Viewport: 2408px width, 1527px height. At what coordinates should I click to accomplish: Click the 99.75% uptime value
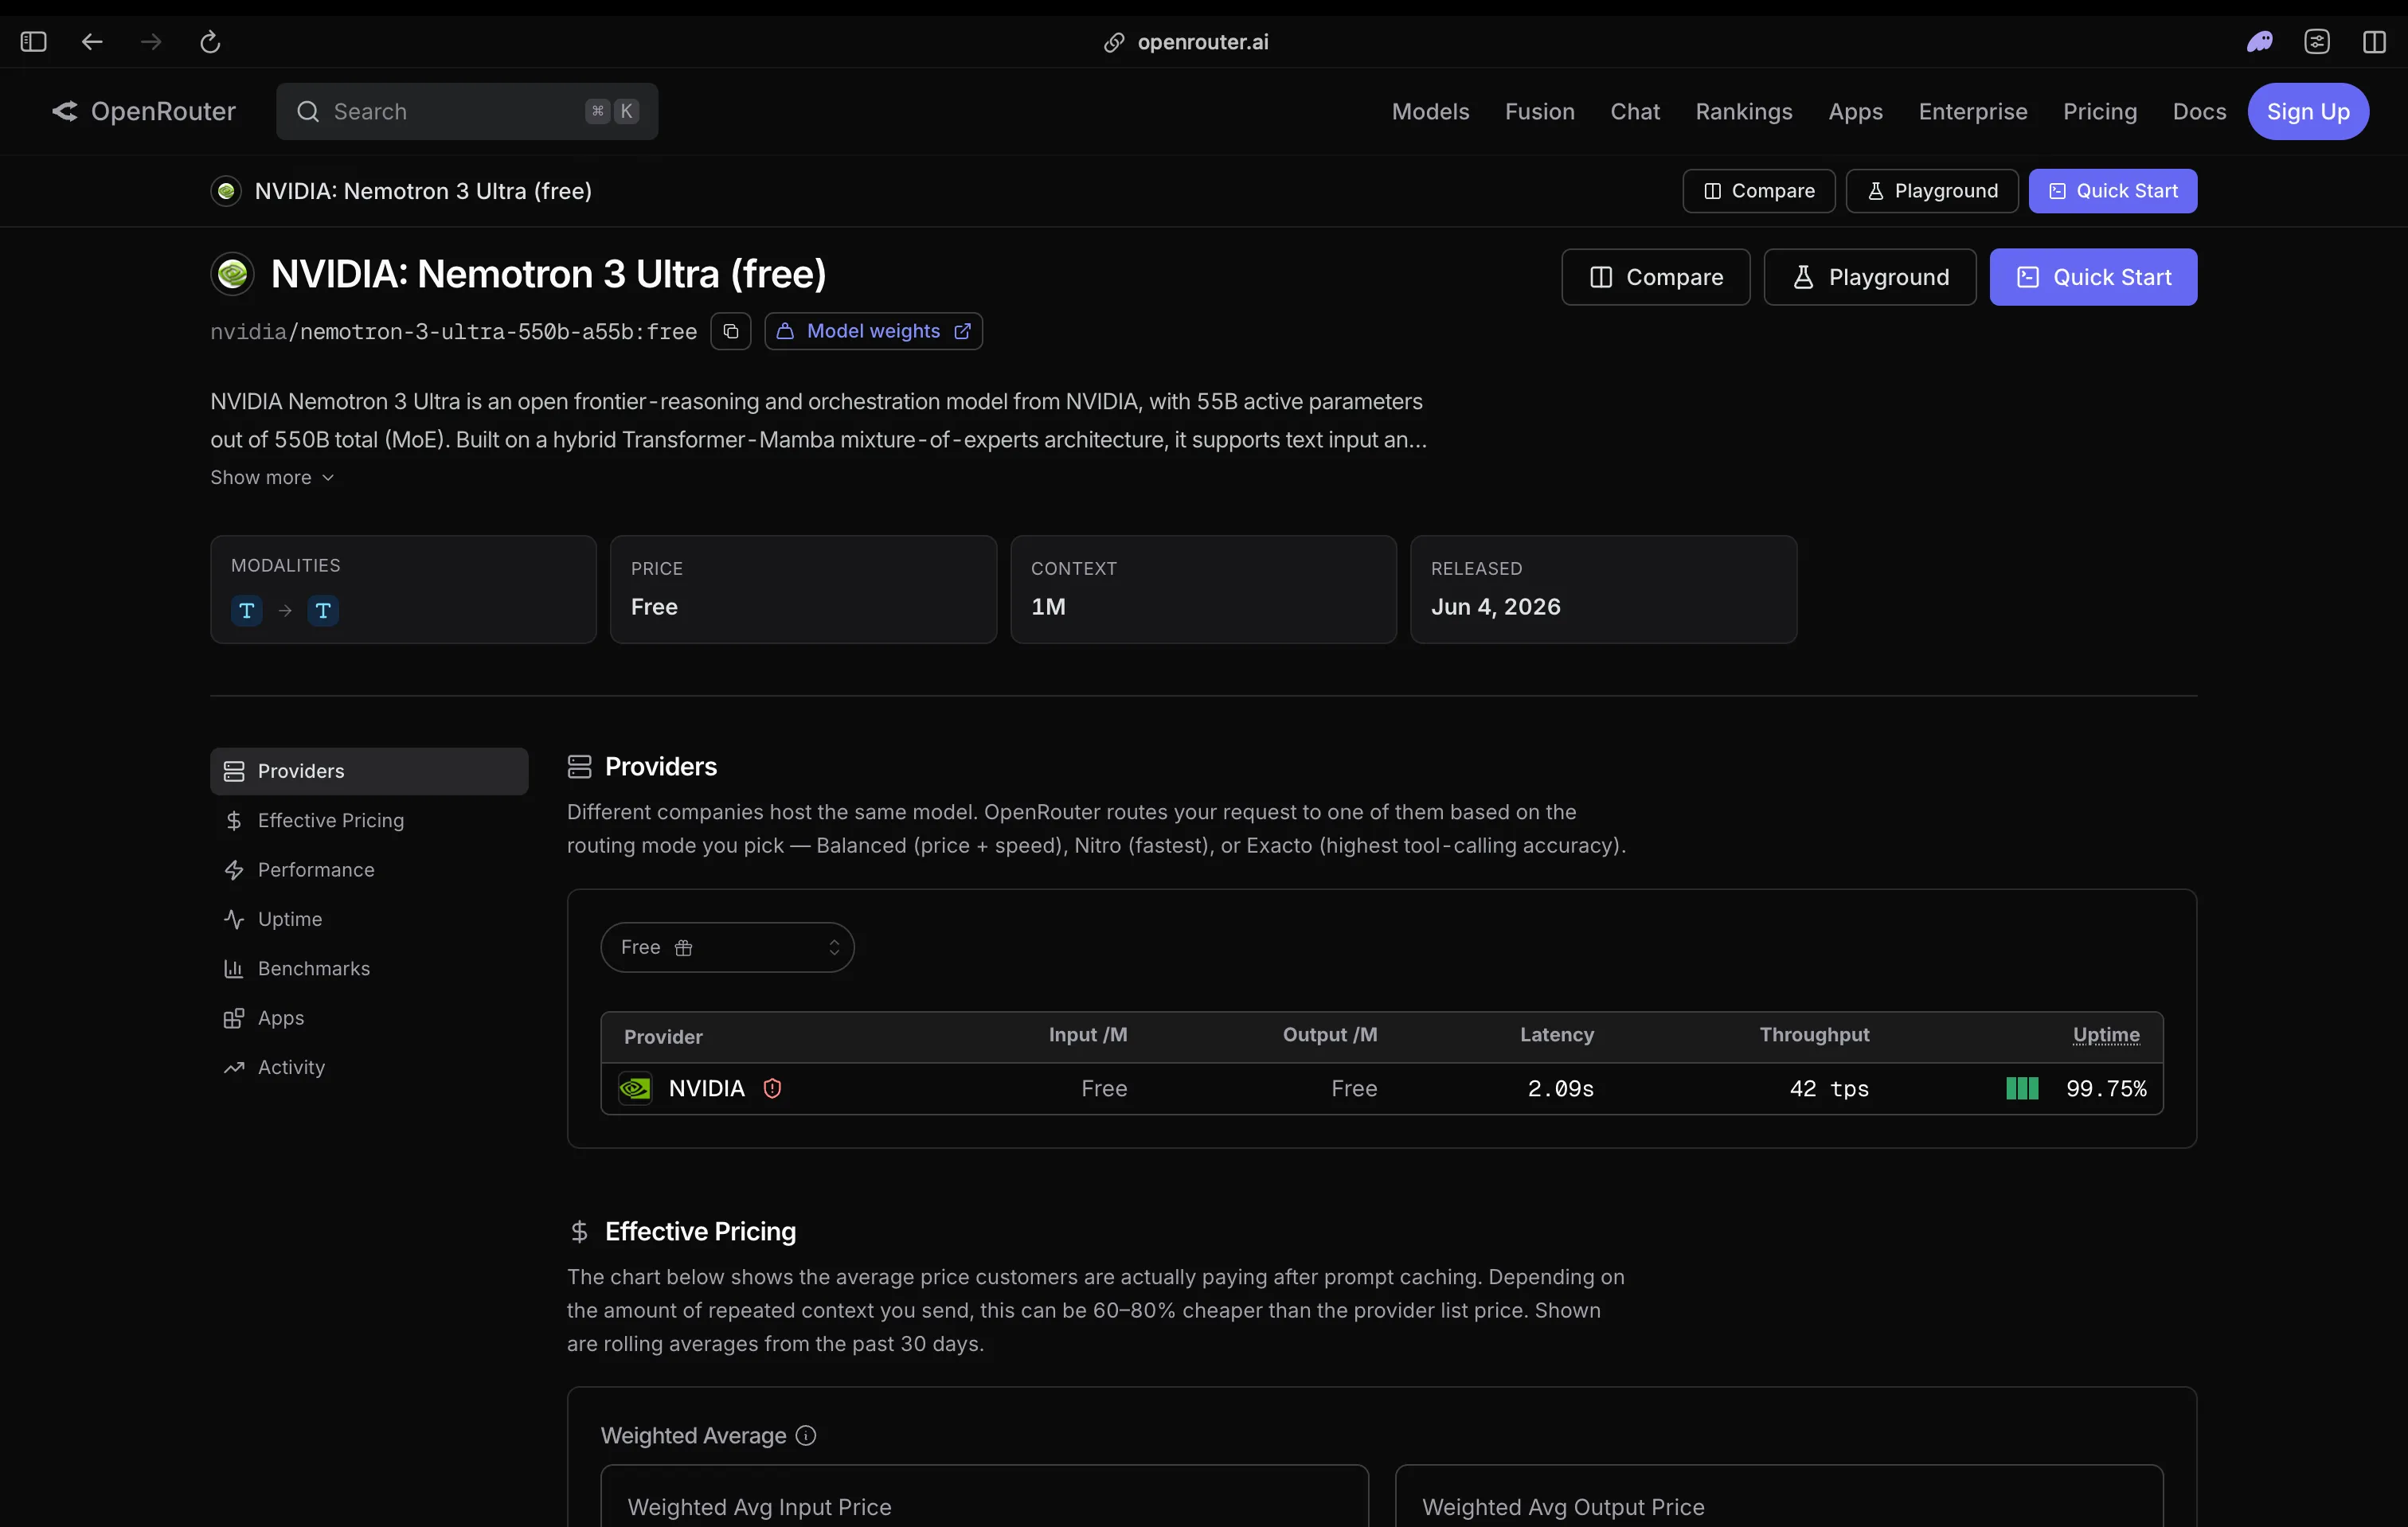(2106, 1088)
